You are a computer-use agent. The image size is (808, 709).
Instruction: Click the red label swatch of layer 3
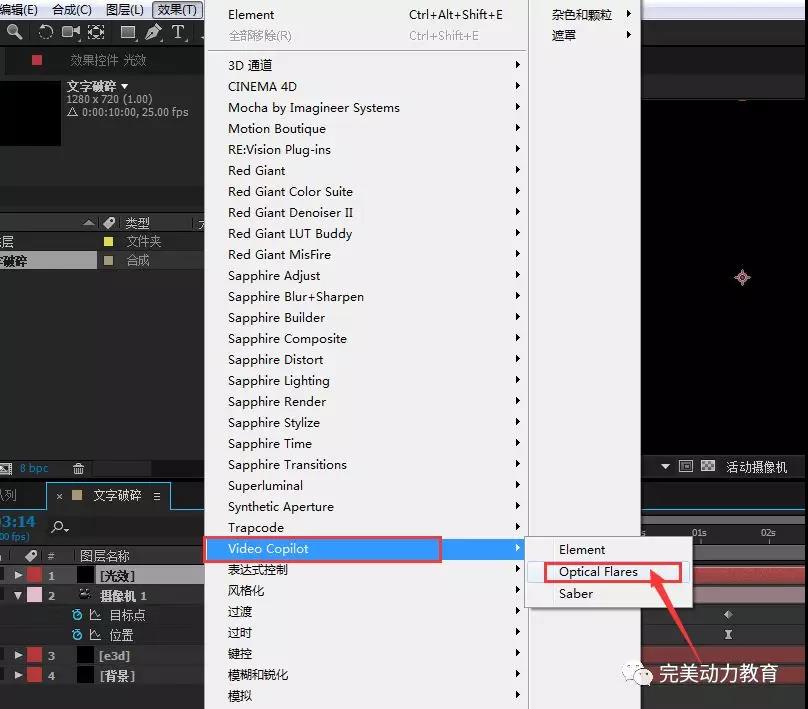35,655
